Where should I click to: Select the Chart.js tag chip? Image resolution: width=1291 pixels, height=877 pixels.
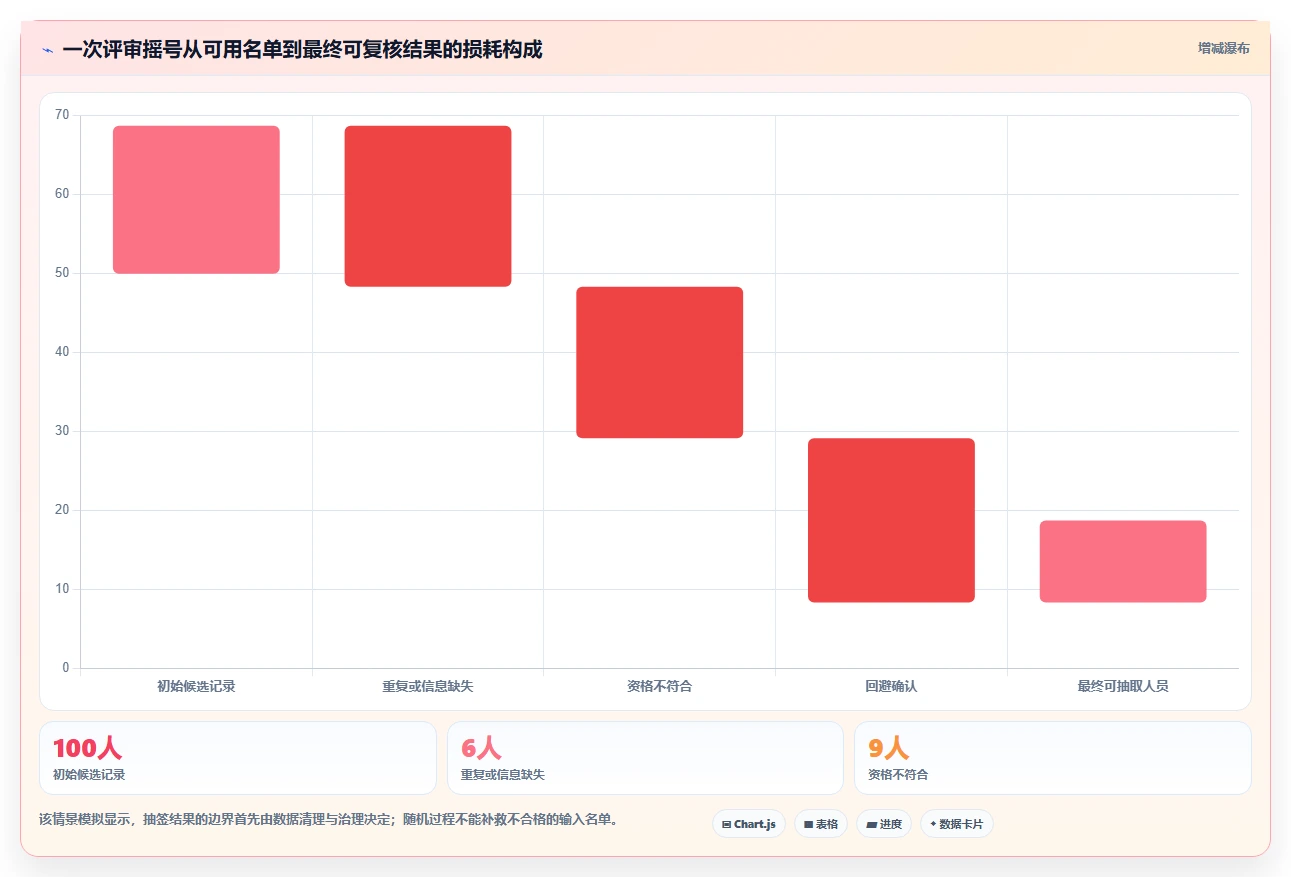(749, 824)
